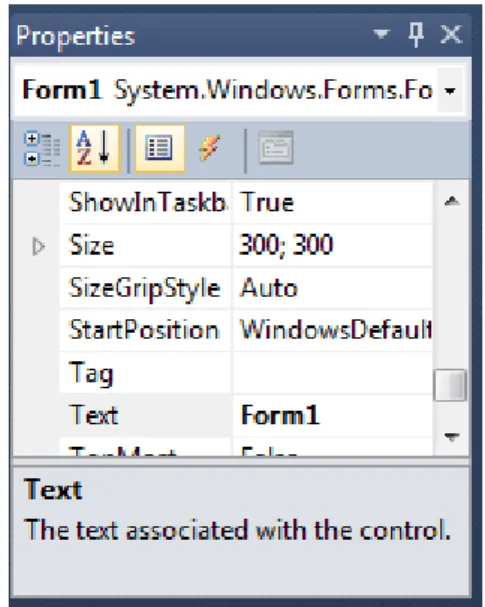Open Property Pages icon
The image size is (485, 607).
(x=276, y=147)
